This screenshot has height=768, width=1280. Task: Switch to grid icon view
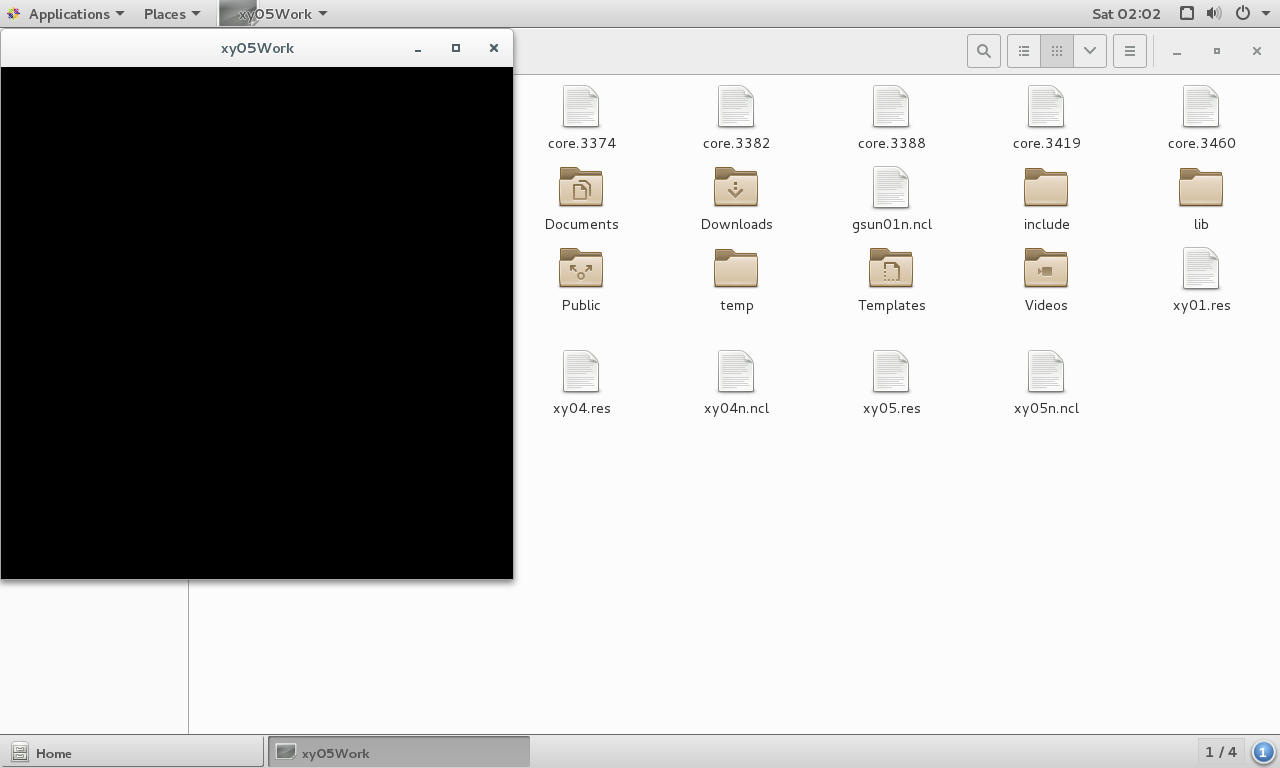pos(1056,51)
